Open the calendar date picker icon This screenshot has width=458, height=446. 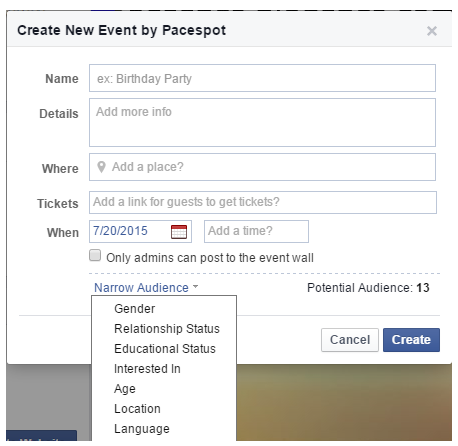point(179,232)
